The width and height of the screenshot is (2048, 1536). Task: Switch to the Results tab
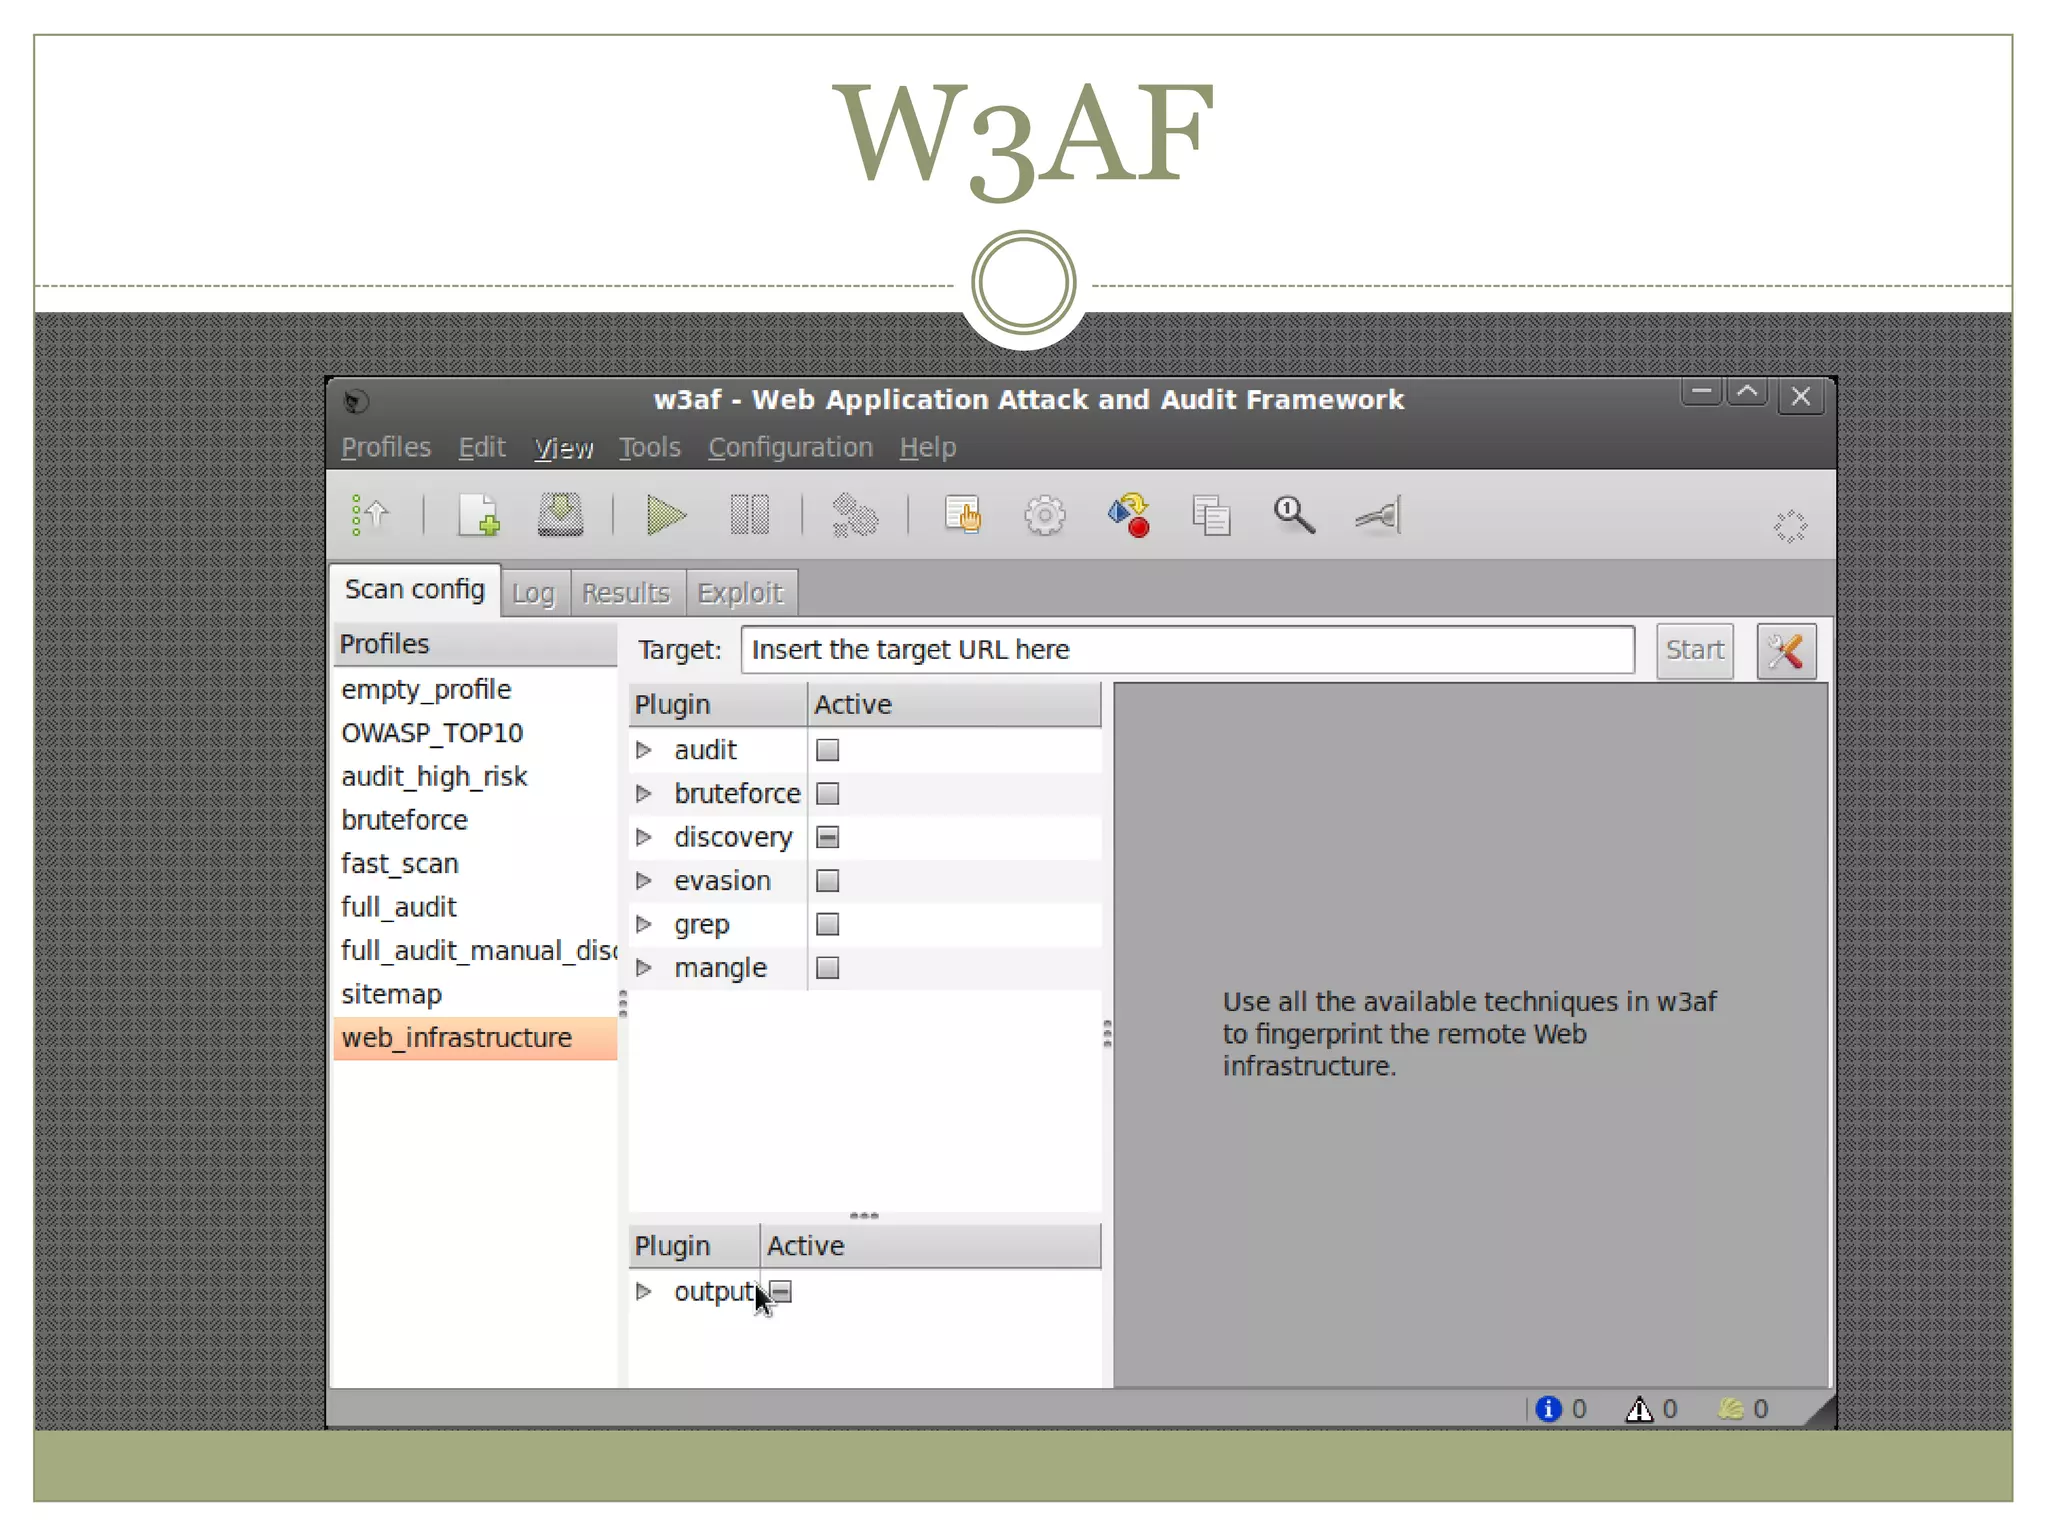click(626, 594)
